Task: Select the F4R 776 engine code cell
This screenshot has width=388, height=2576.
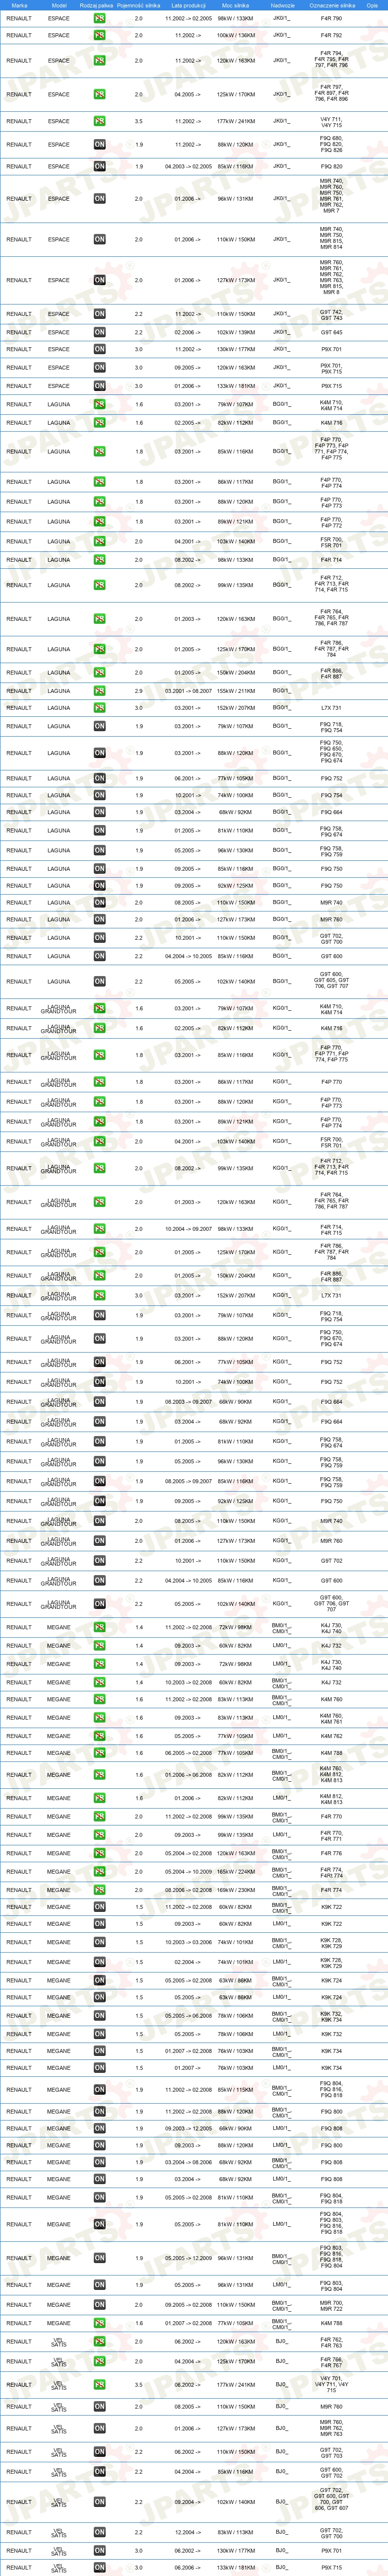Action: point(331,1853)
